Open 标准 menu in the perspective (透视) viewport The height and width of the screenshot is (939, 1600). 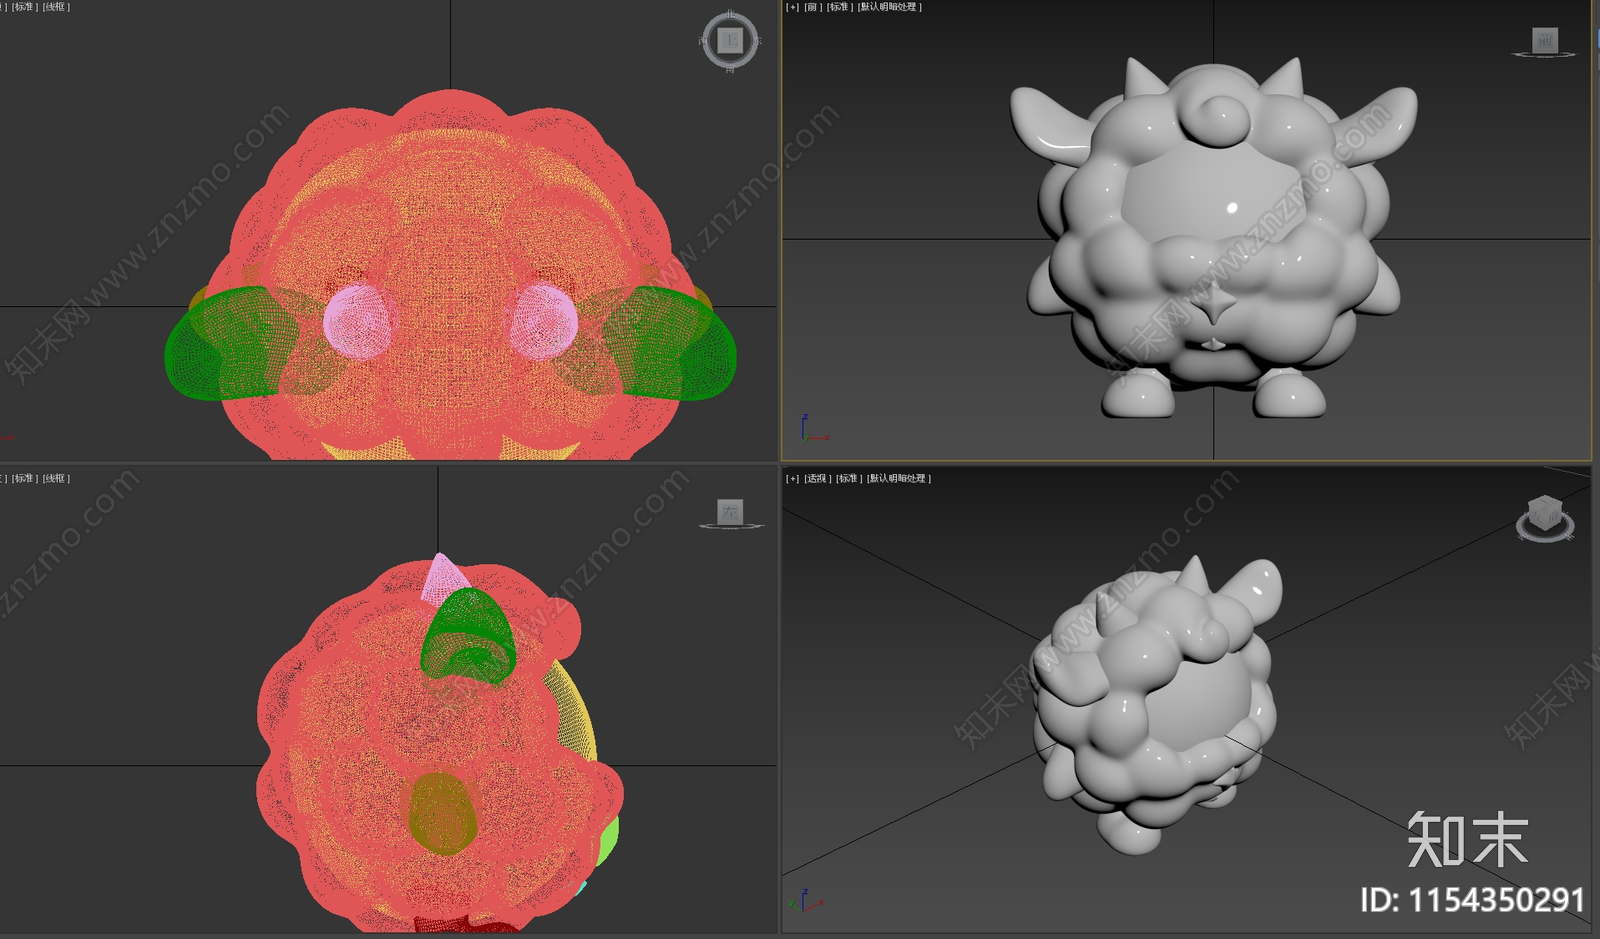click(x=848, y=479)
